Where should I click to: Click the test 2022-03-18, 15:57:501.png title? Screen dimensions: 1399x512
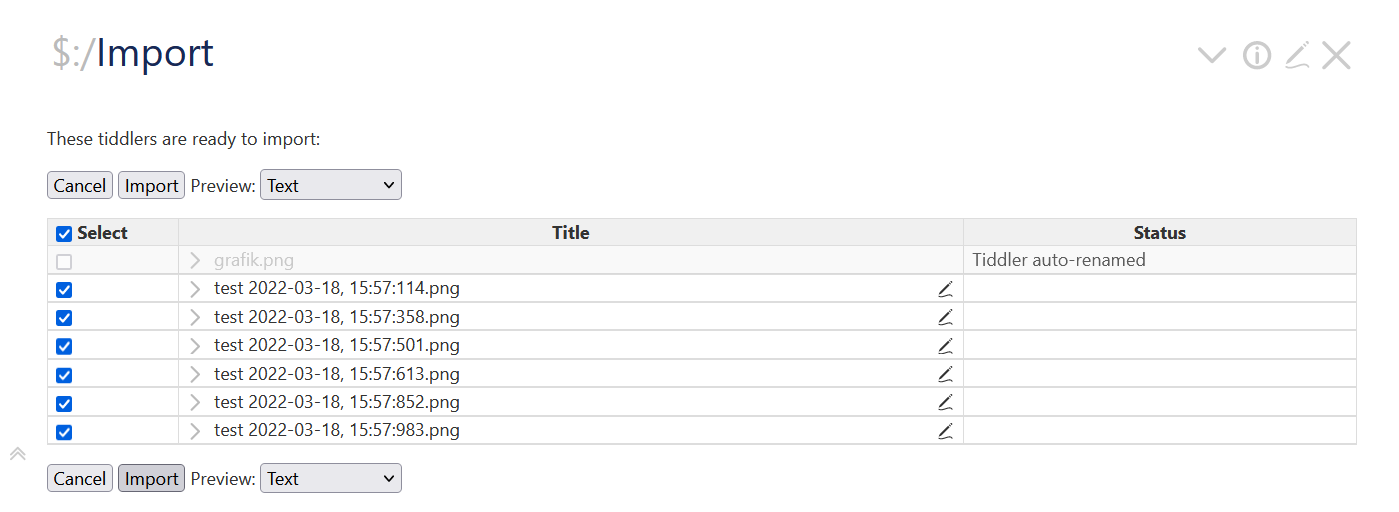point(337,345)
